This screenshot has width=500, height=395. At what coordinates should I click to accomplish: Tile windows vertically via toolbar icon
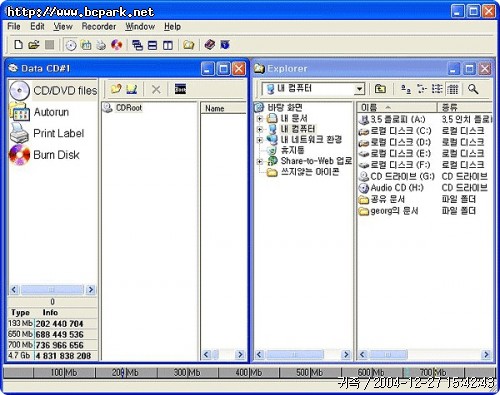click(168, 45)
